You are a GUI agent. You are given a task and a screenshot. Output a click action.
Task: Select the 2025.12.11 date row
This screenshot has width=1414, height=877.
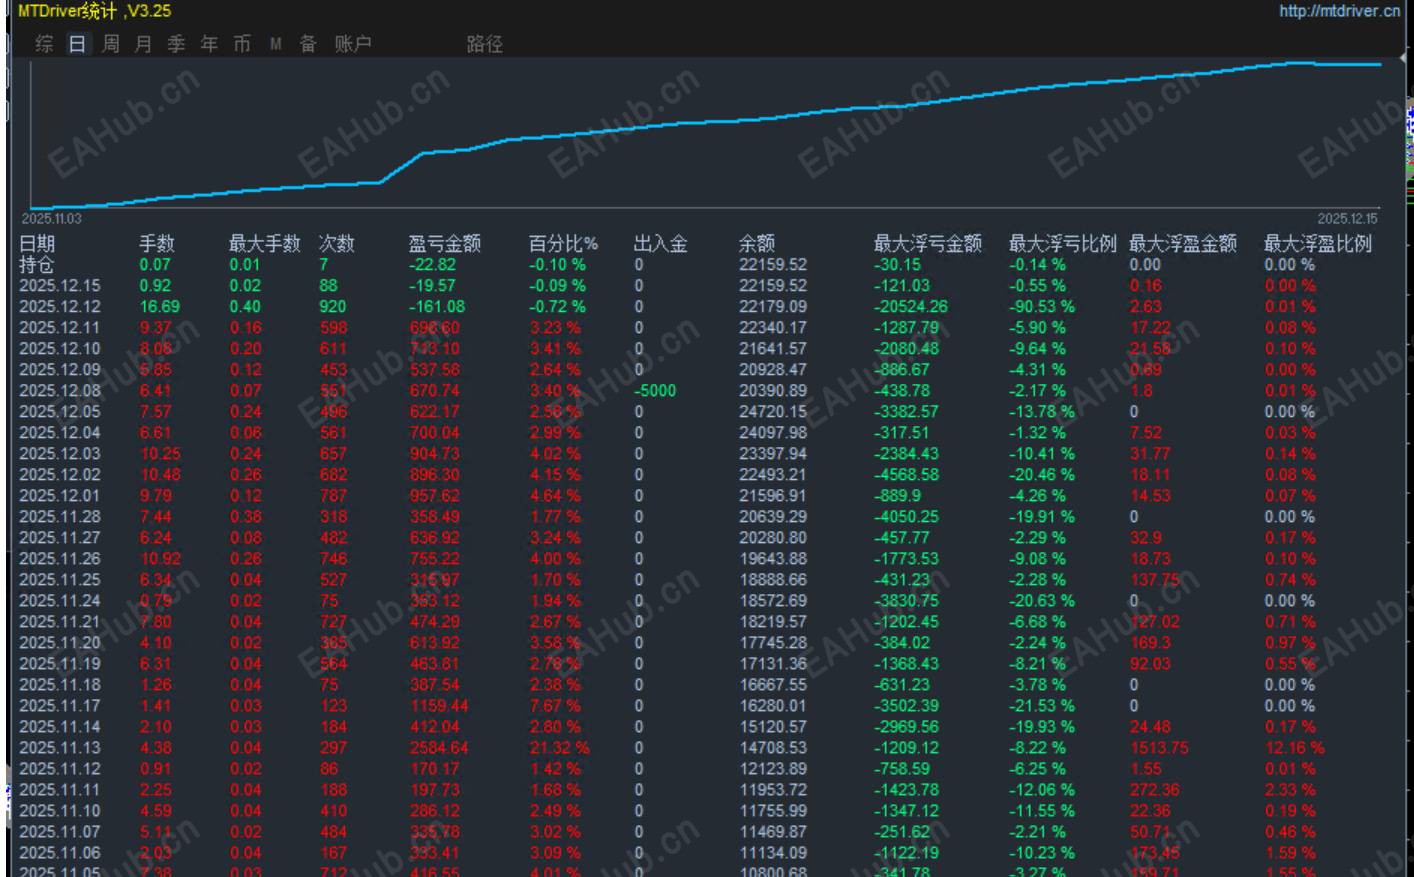pyautogui.click(x=60, y=328)
